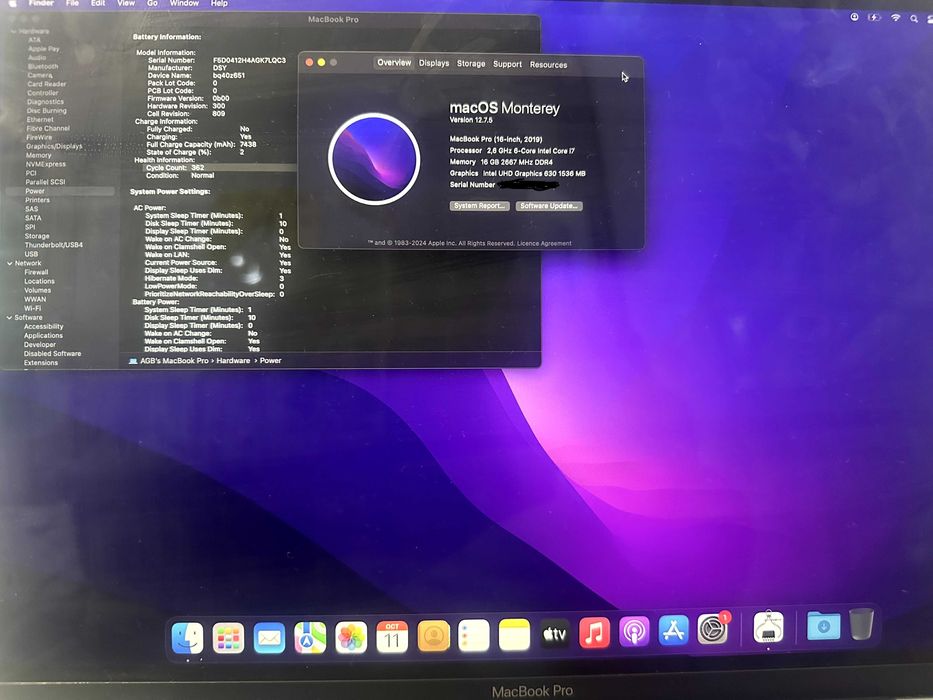
Task: Switch to the Overview tab
Action: coord(394,62)
